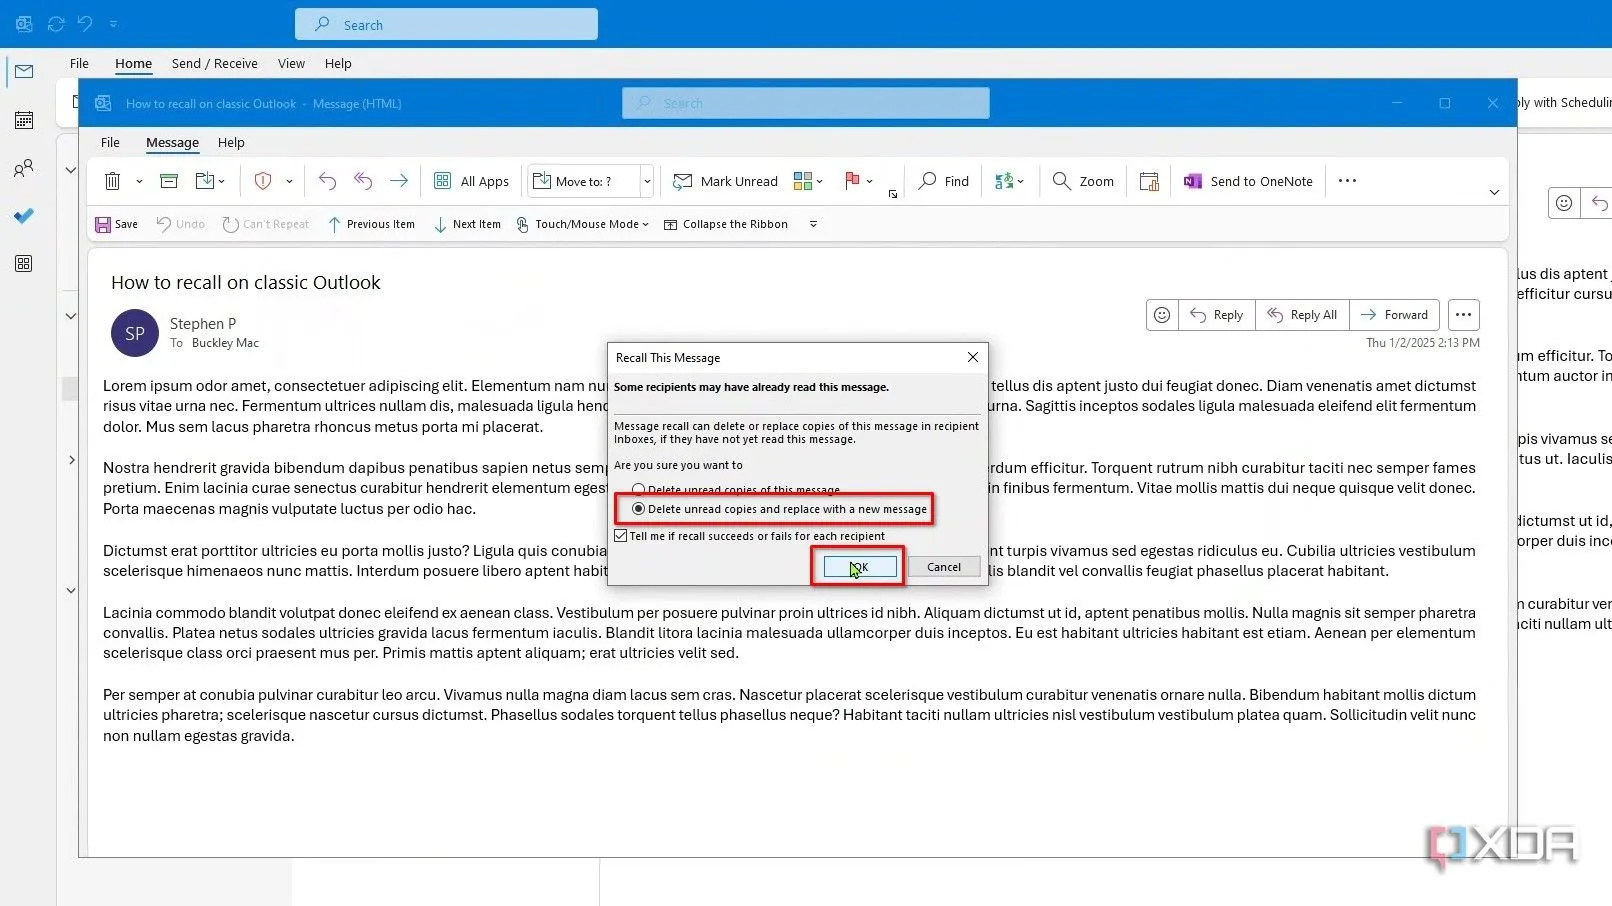This screenshot has width=1612, height=906.
Task: Open the Report shield dropdown arrow
Action: pyautogui.click(x=289, y=181)
